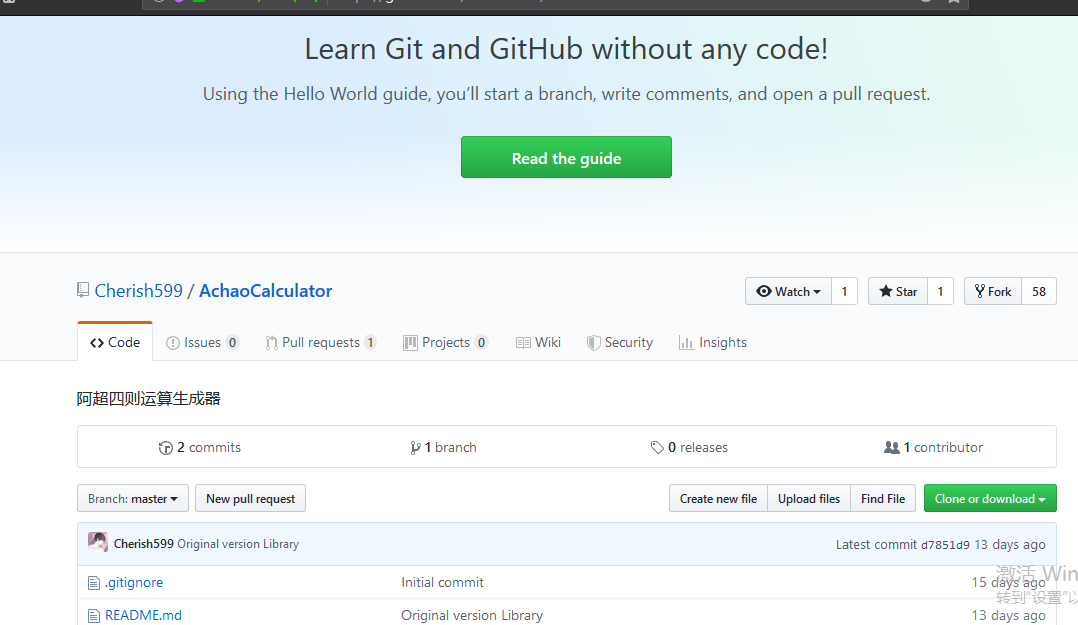The image size is (1078, 625).
Task: Select the Code tab
Action: (115, 342)
